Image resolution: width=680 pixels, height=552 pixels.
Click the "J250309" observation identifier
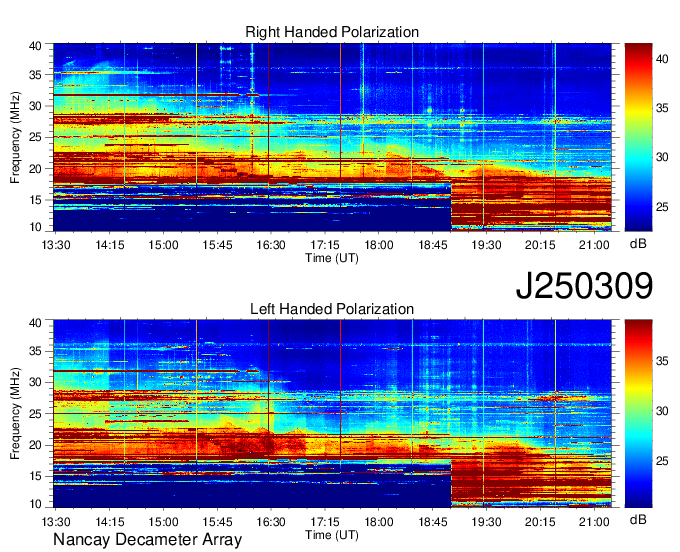coord(584,286)
